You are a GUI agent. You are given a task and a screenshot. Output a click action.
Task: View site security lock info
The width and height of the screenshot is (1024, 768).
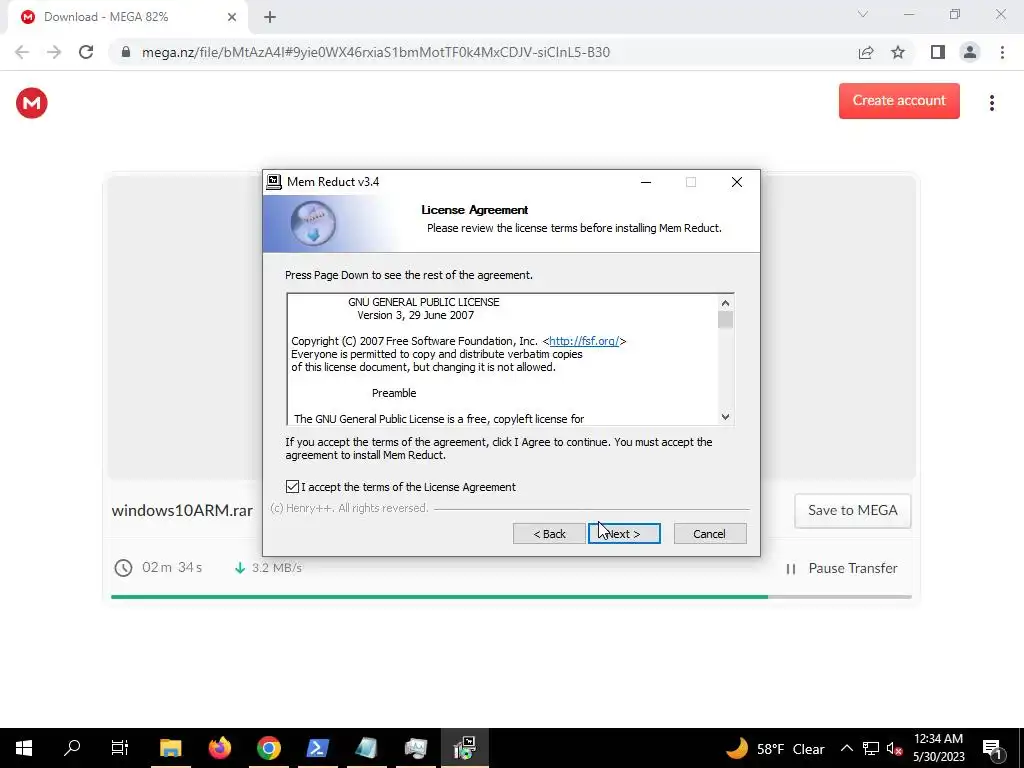coord(126,52)
